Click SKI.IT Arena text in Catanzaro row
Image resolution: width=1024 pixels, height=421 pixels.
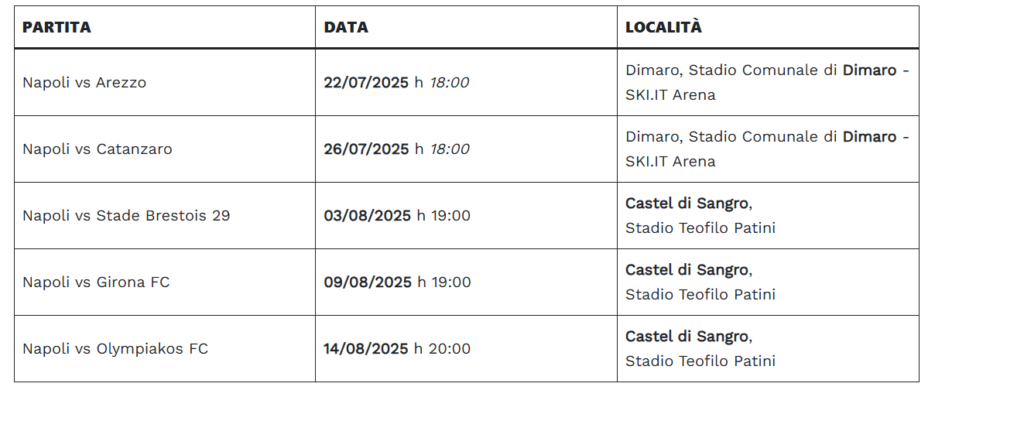coord(670,161)
